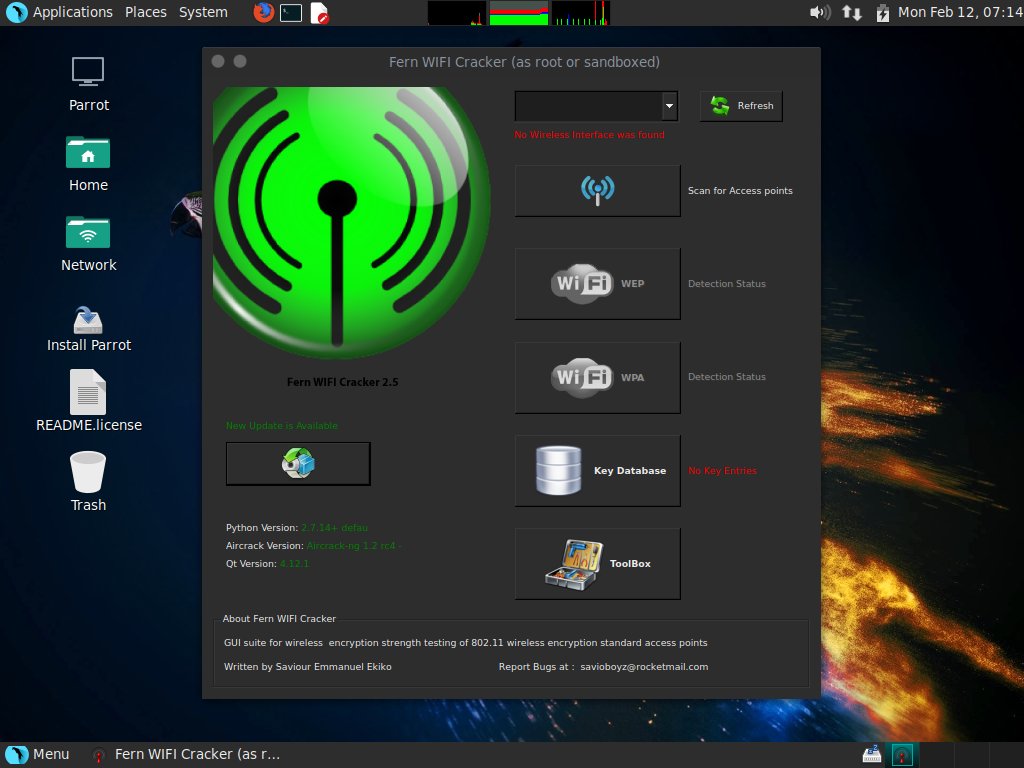1024x768 pixels.
Task: Click the Qt Version line
Action: (x=268, y=564)
